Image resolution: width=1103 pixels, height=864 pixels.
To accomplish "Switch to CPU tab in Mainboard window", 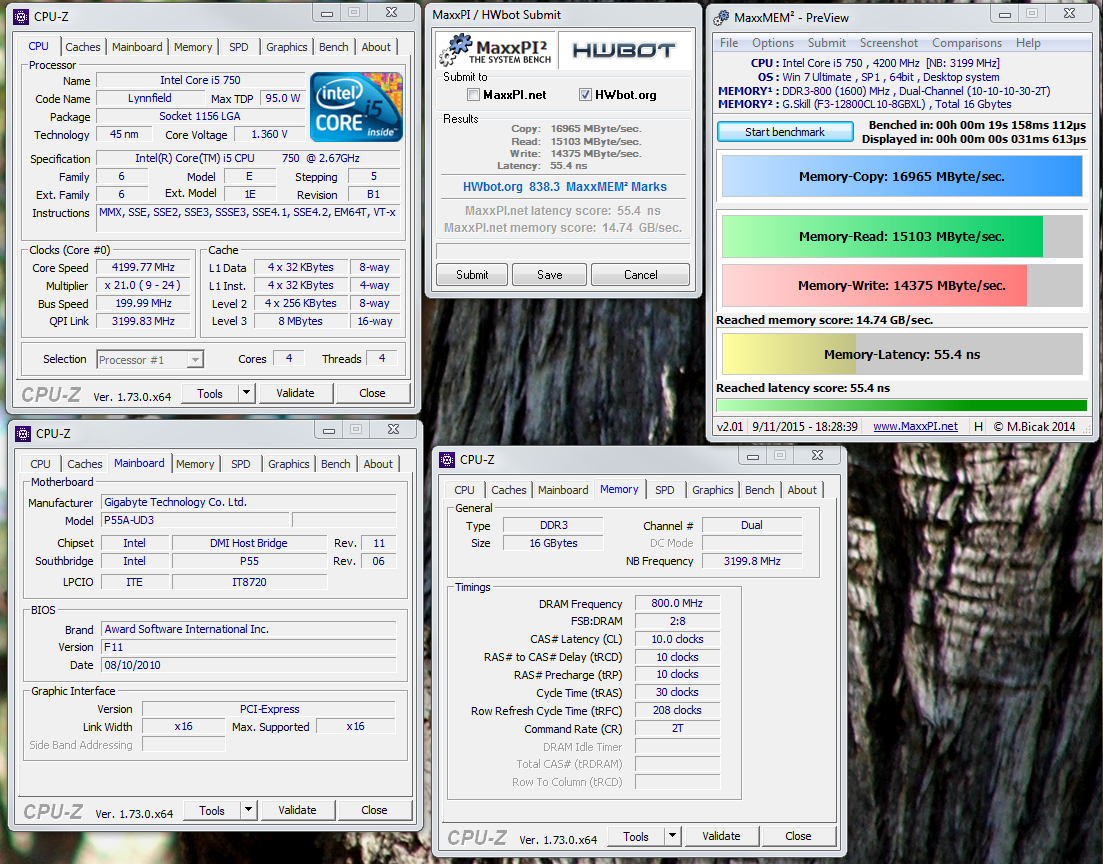I will coord(40,464).
